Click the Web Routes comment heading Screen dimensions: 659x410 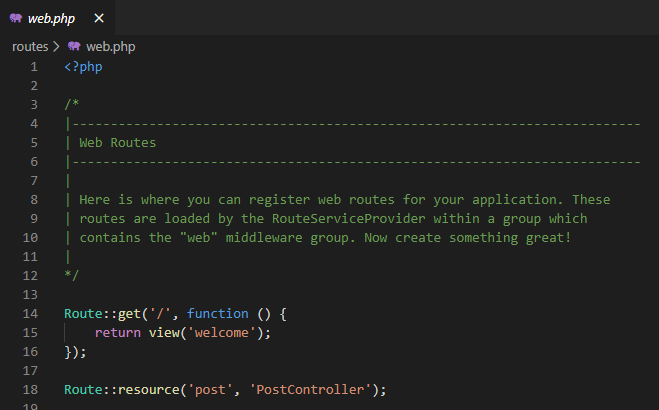coord(117,143)
